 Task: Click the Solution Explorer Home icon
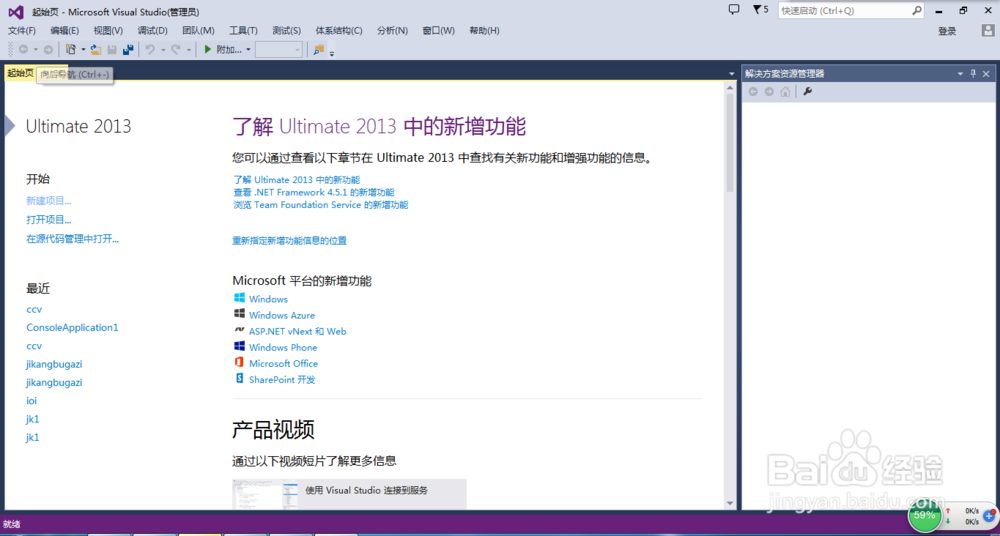pyautogui.click(x=784, y=92)
